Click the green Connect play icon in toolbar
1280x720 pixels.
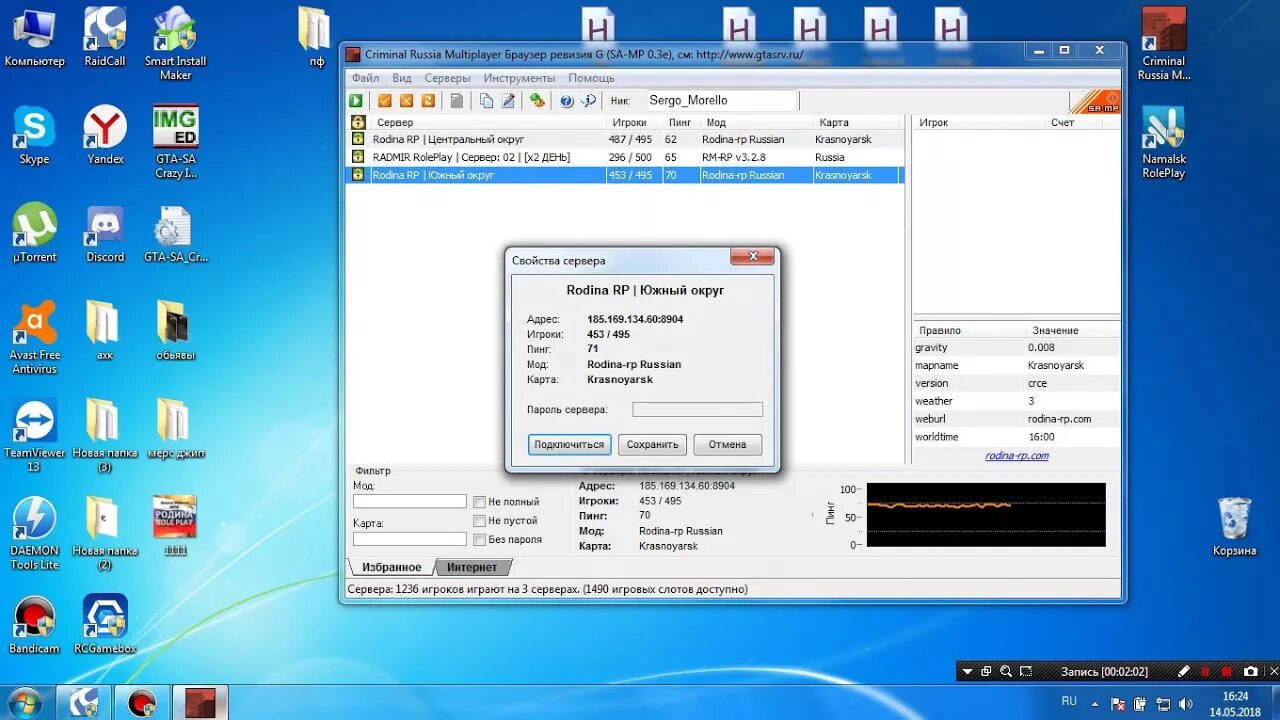pos(356,101)
